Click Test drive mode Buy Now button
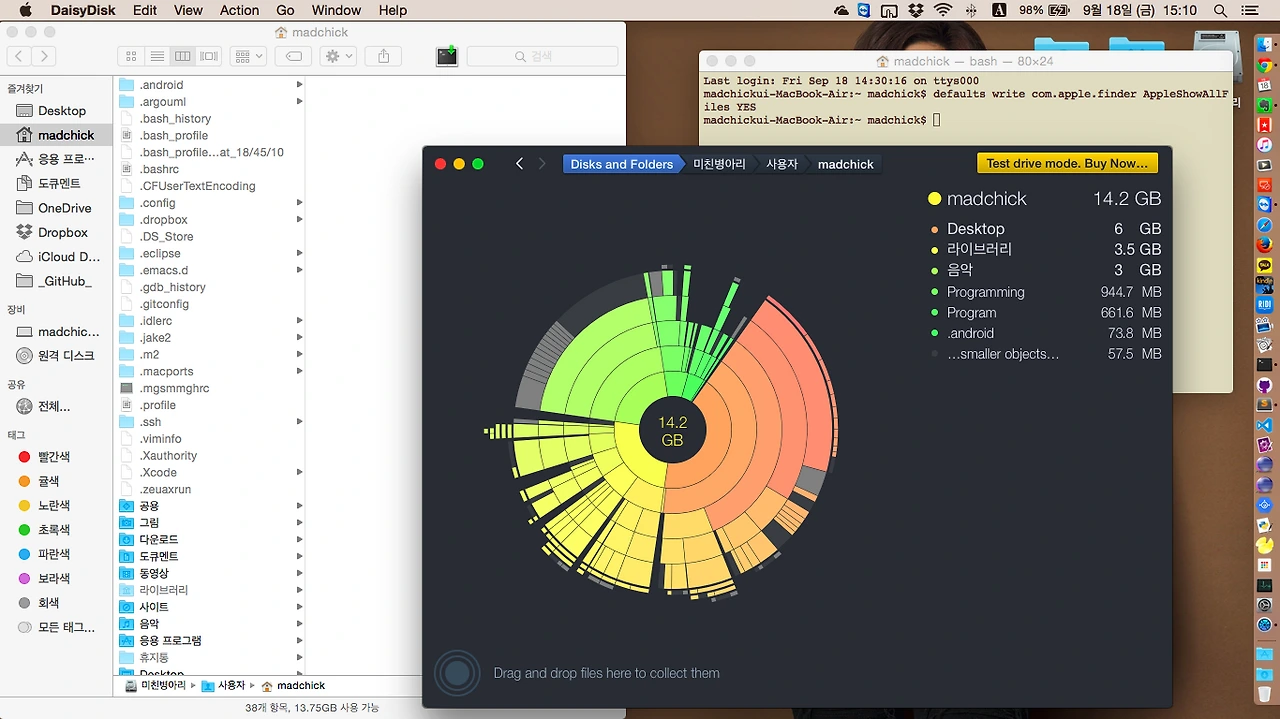The height and width of the screenshot is (719, 1280). (1067, 164)
